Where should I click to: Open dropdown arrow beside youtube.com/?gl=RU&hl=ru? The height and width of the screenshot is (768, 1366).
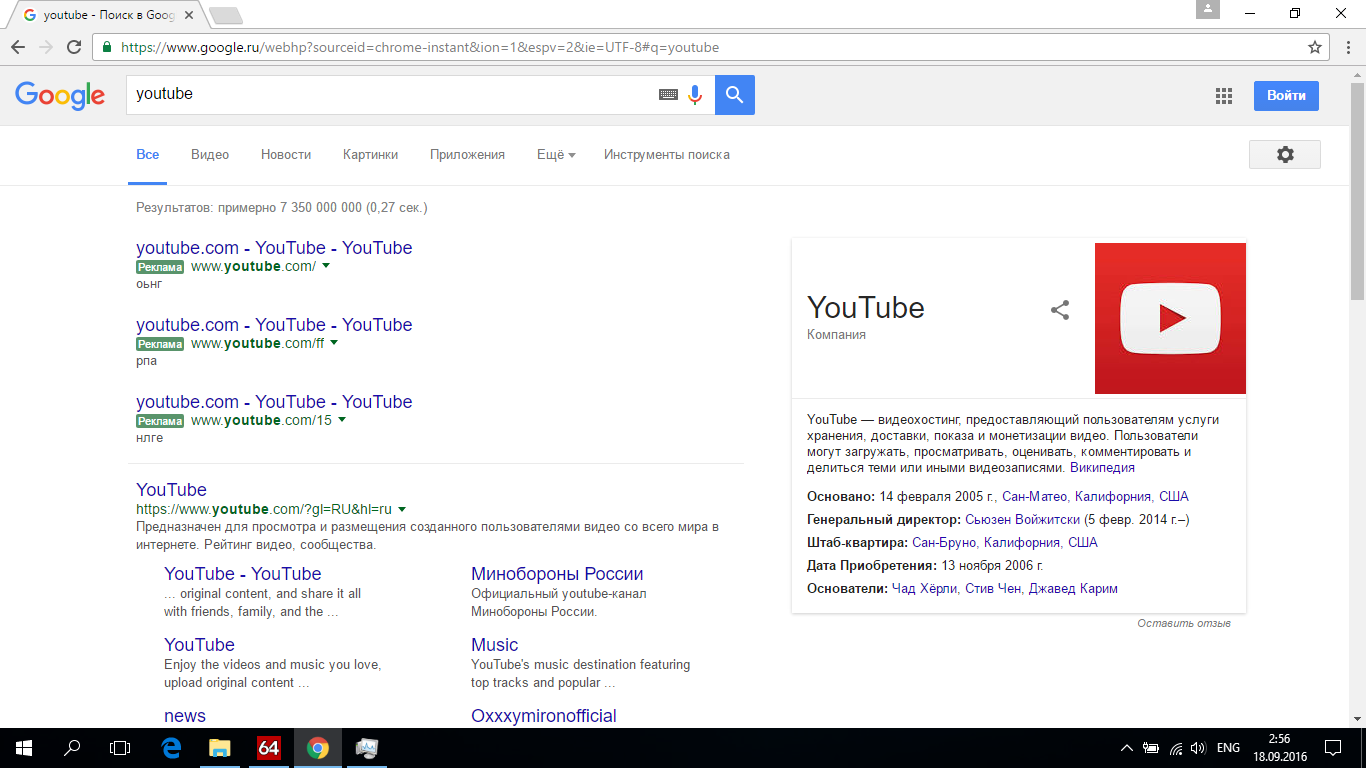tap(402, 509)
